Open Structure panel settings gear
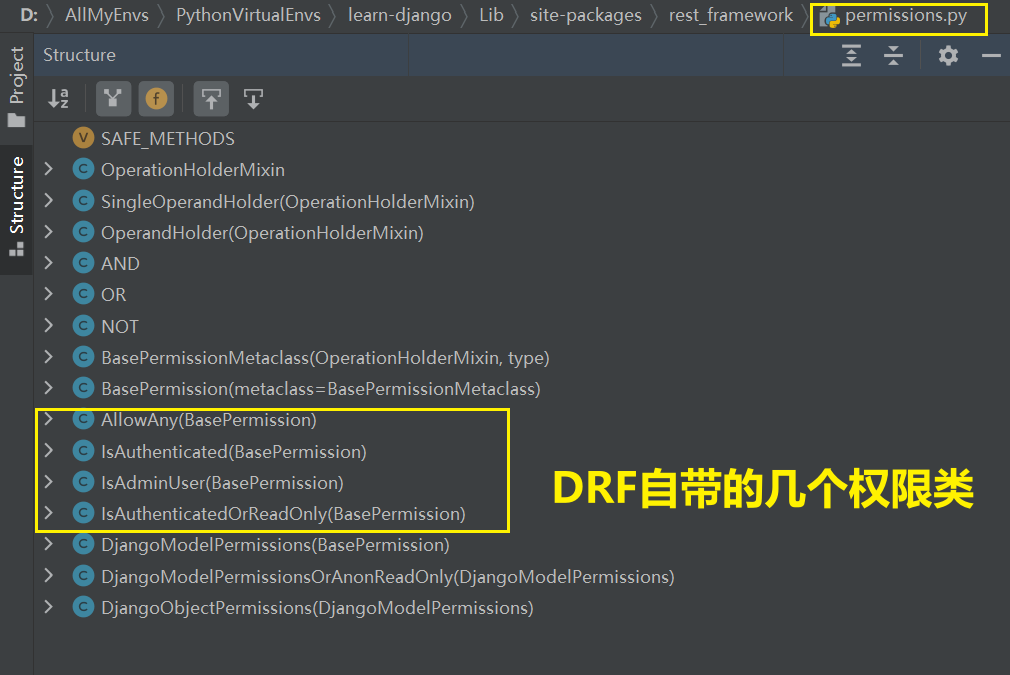The image size is (1010, 675). pyautogui.click(x=948, y=55)
